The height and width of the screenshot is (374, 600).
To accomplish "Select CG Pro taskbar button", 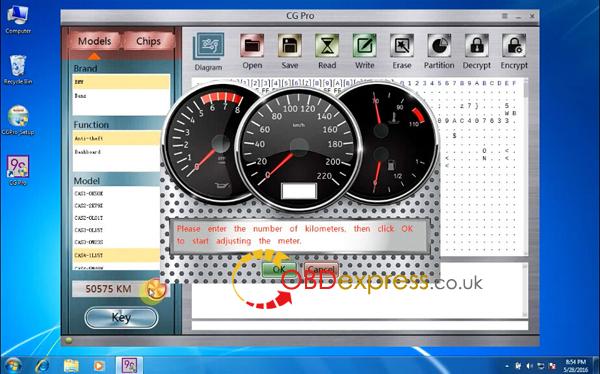I will pos(129,366).
